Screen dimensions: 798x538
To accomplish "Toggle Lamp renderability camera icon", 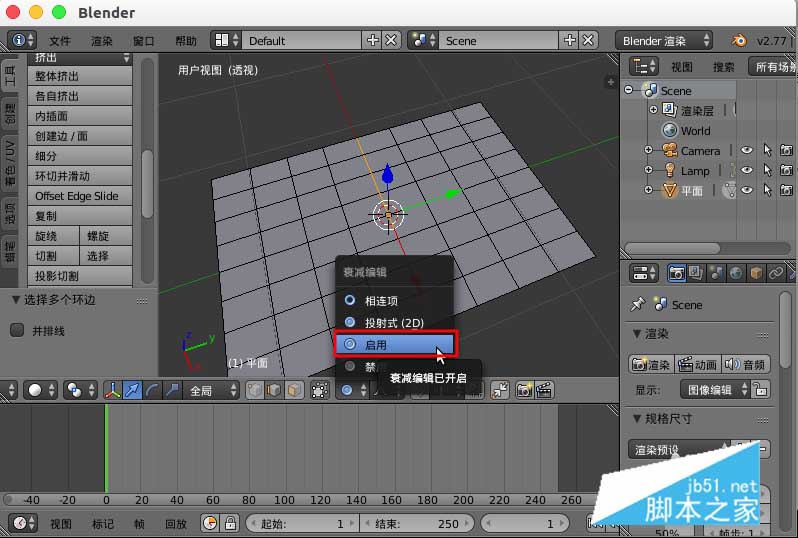I will [786, 170].
